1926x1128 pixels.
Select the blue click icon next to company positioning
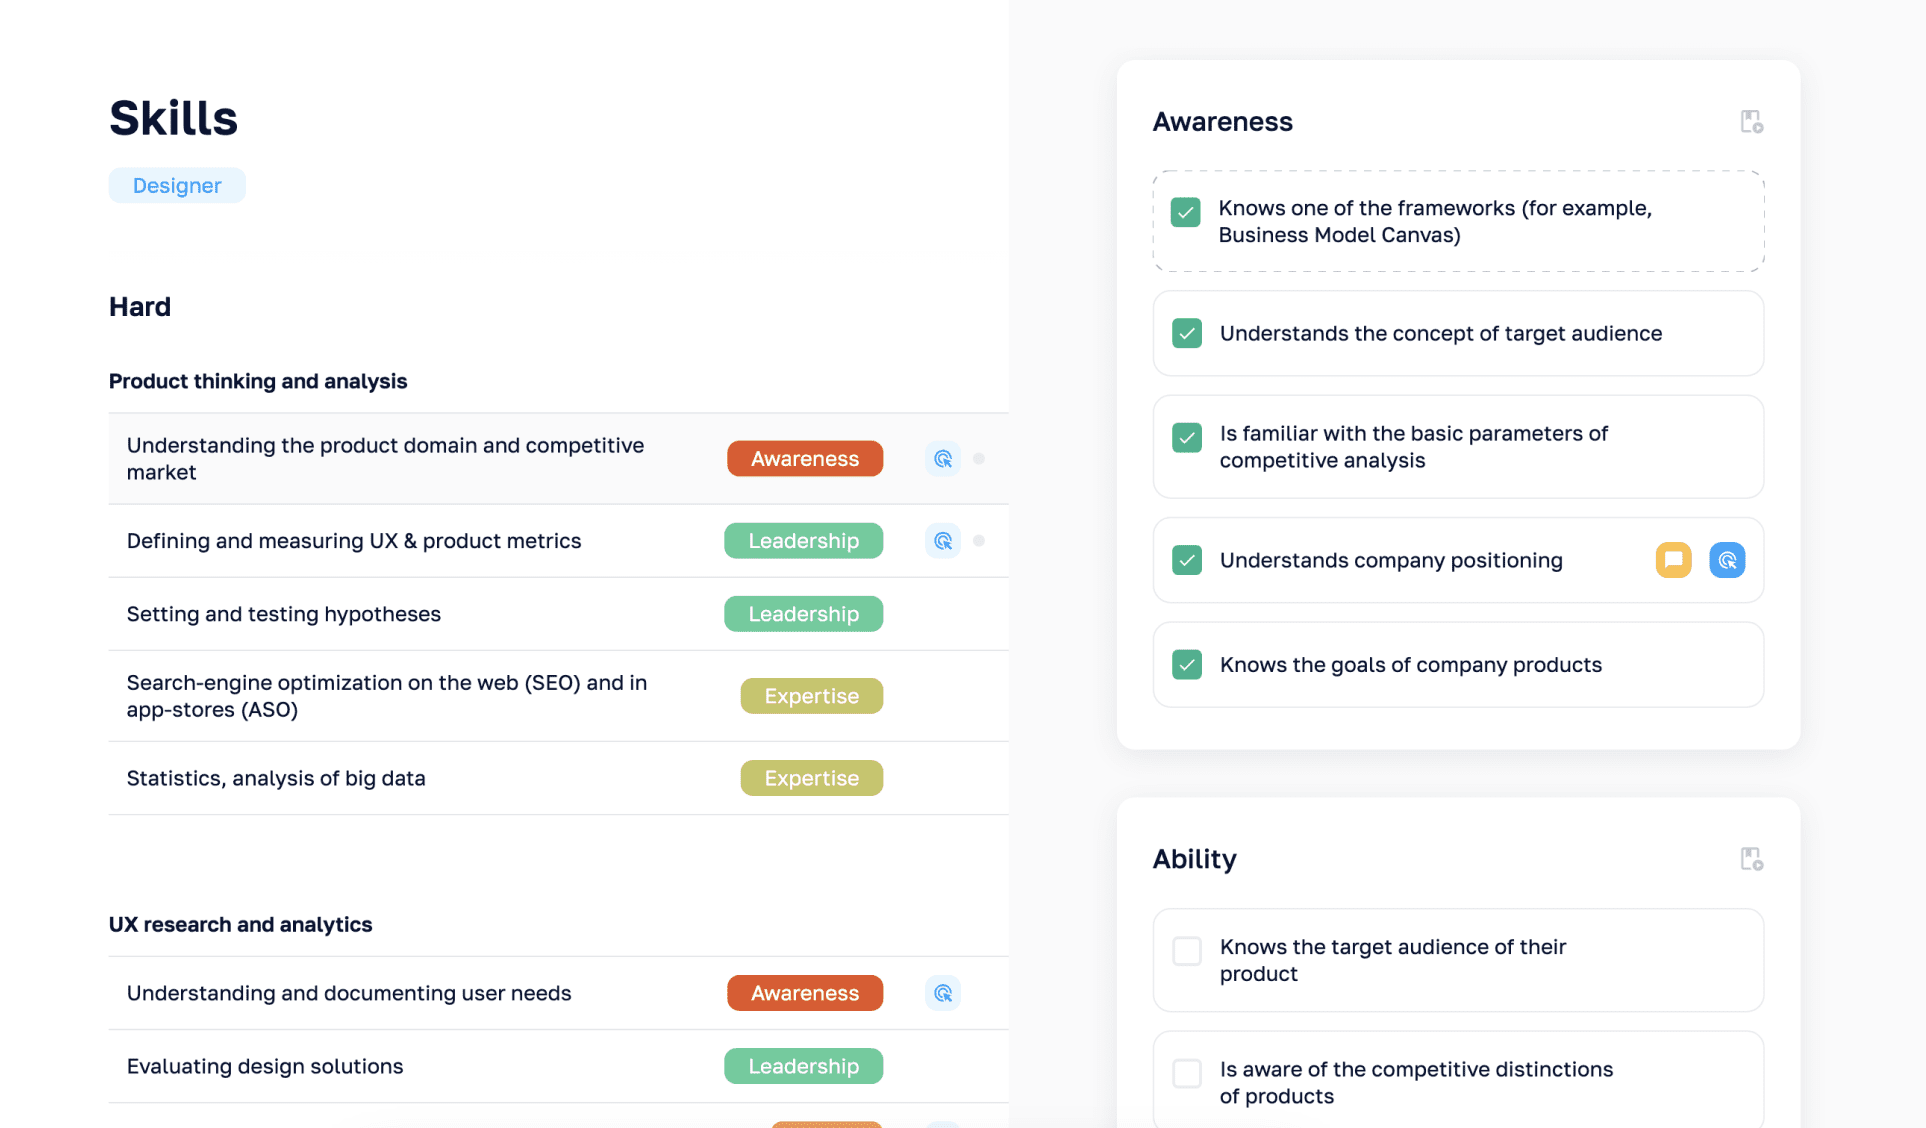coord(1727,560)
